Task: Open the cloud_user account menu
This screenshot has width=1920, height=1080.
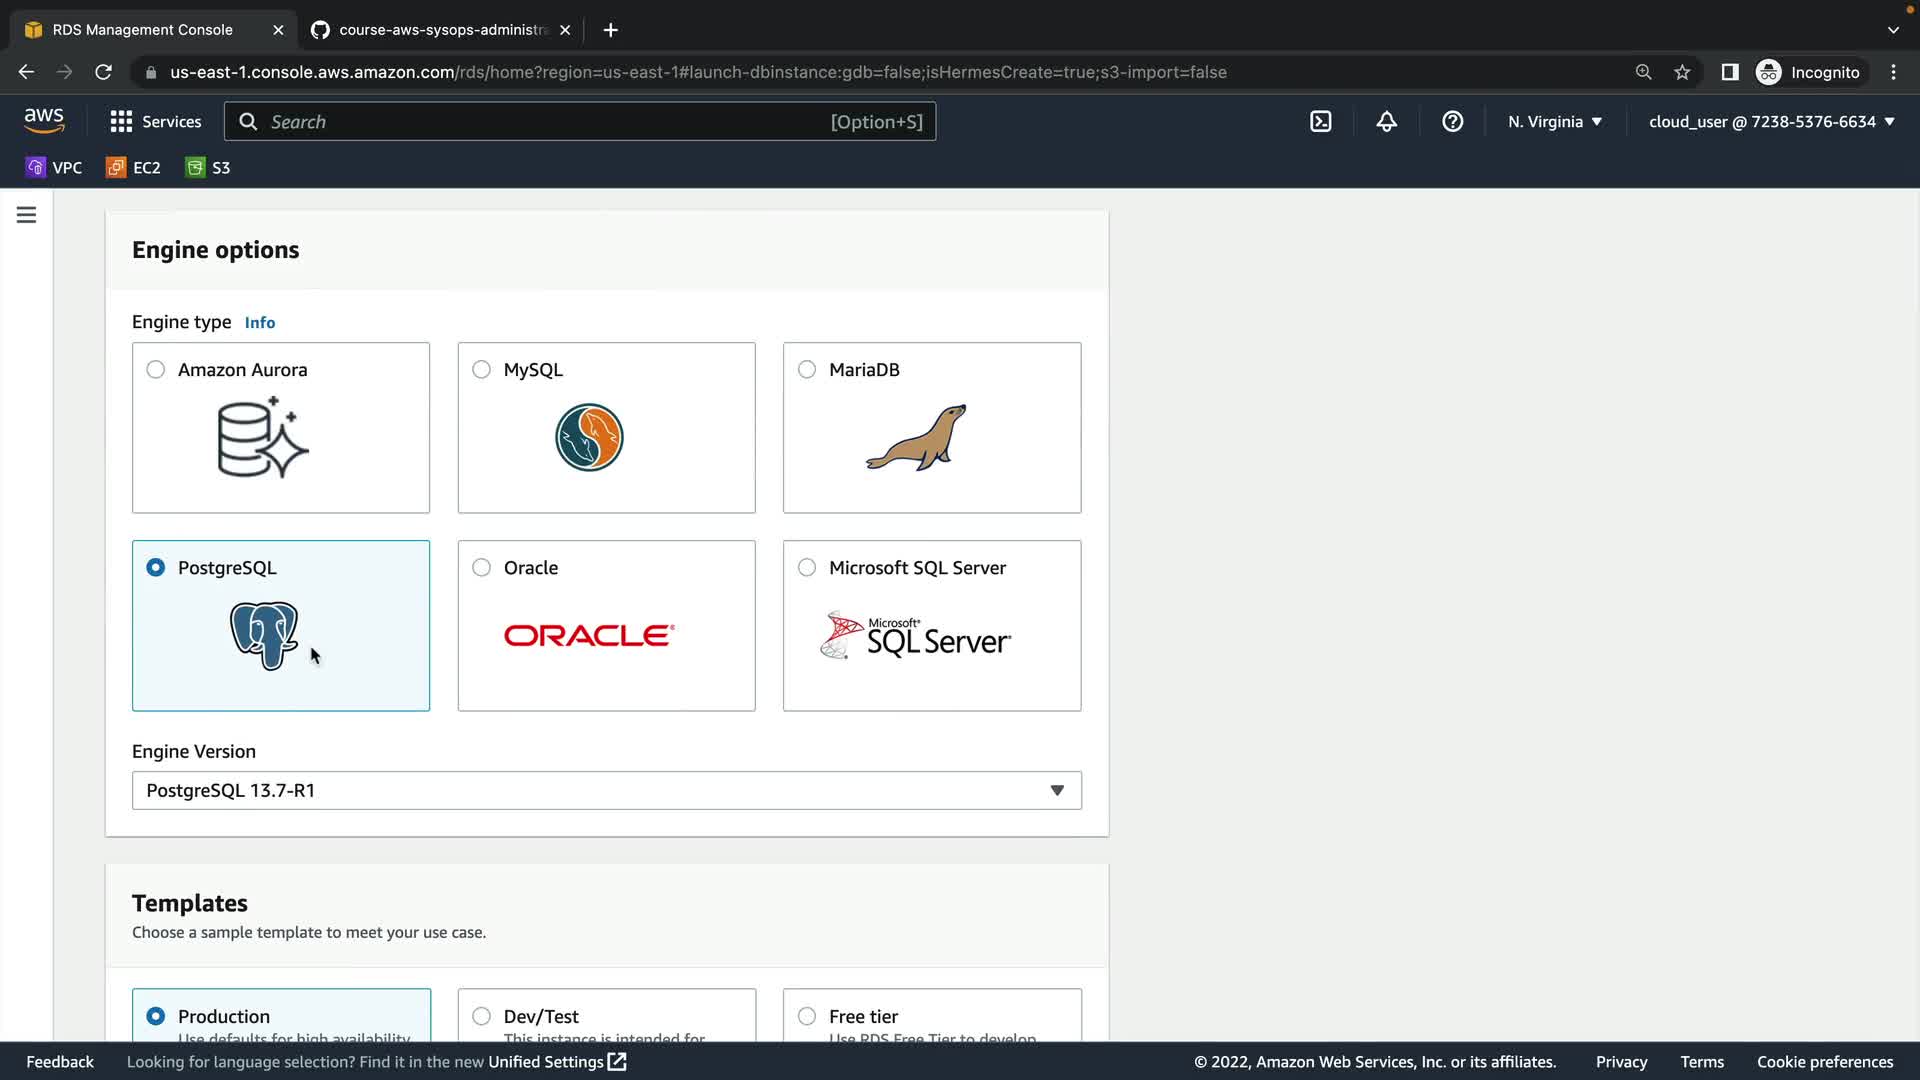Action: (1771, 122)
